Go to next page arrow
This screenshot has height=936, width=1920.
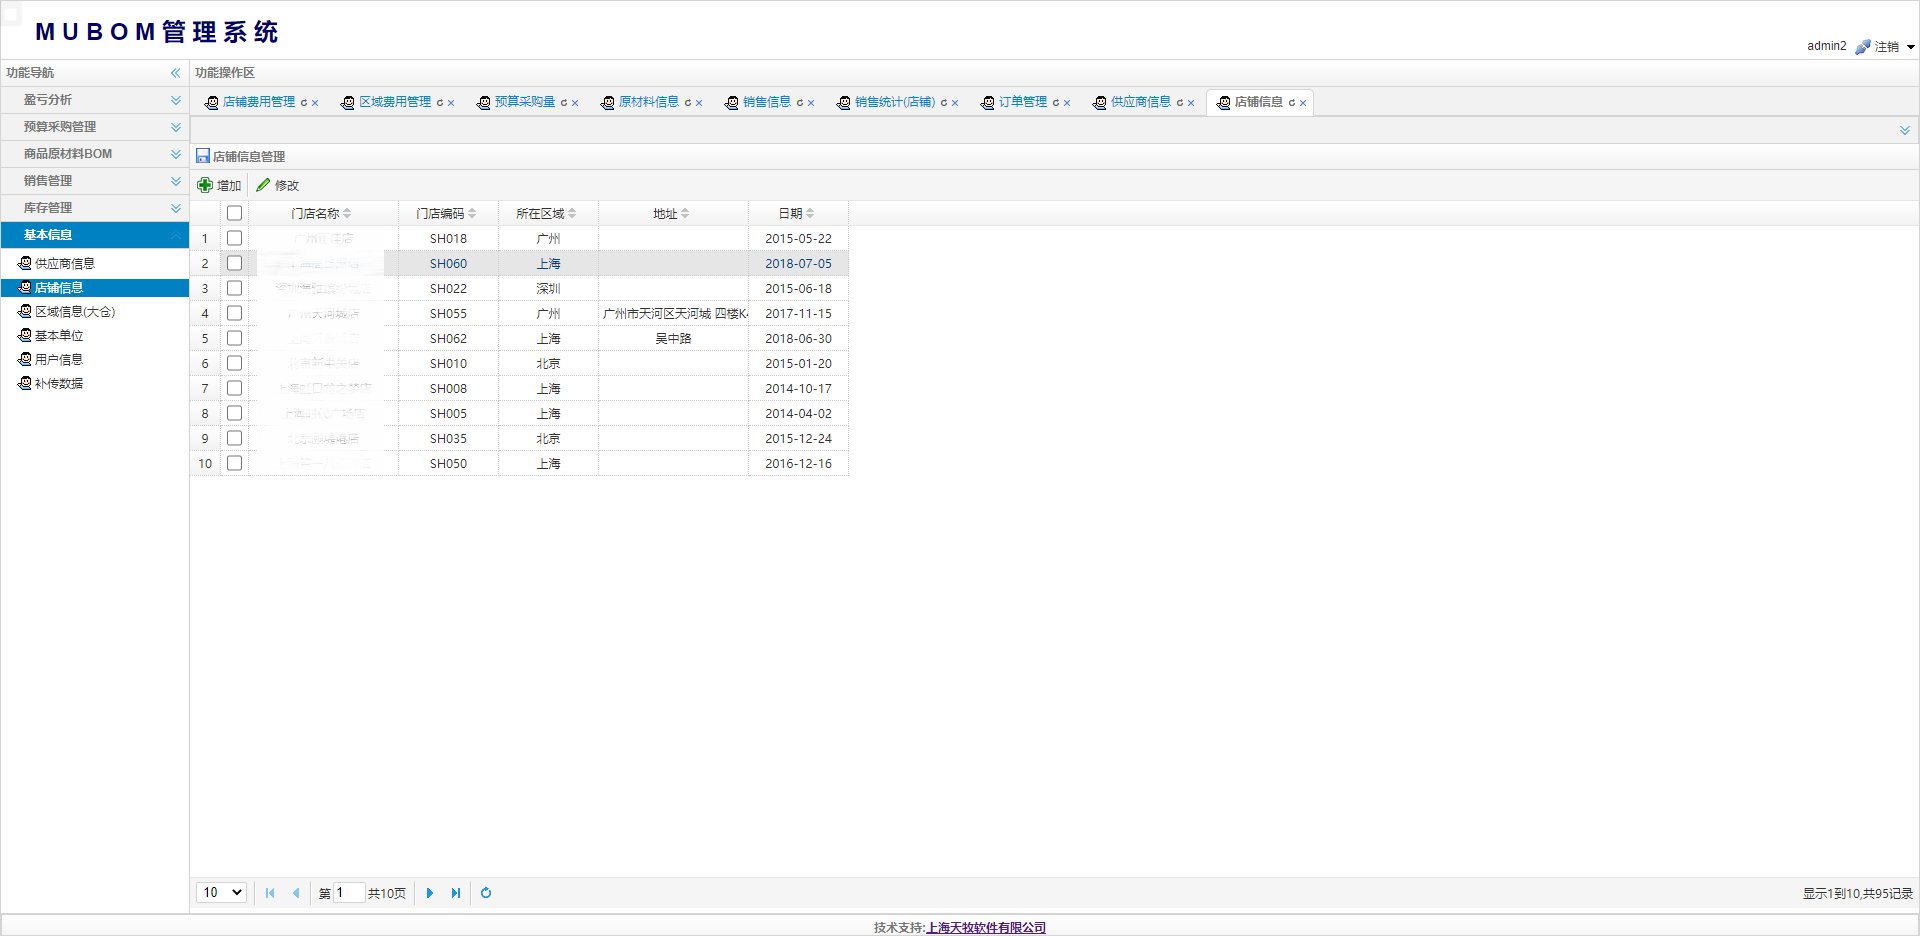(430, 893)
